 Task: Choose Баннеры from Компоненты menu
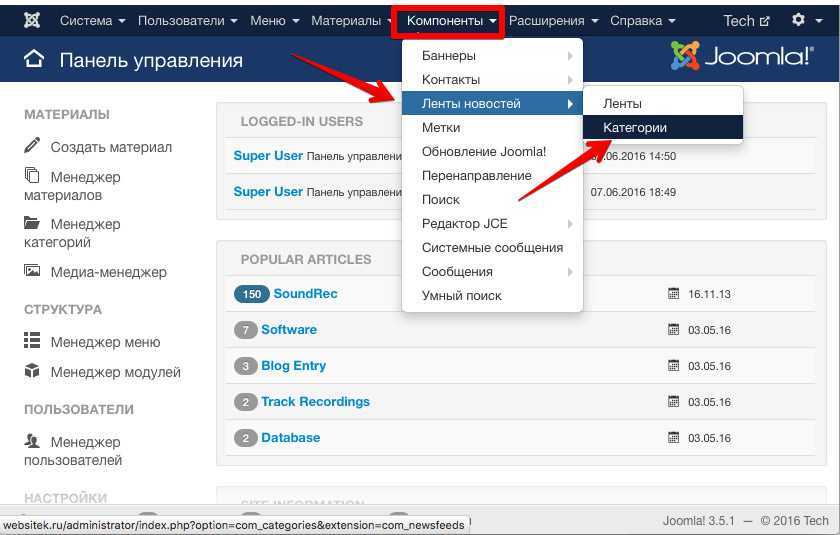coord(449,55)
